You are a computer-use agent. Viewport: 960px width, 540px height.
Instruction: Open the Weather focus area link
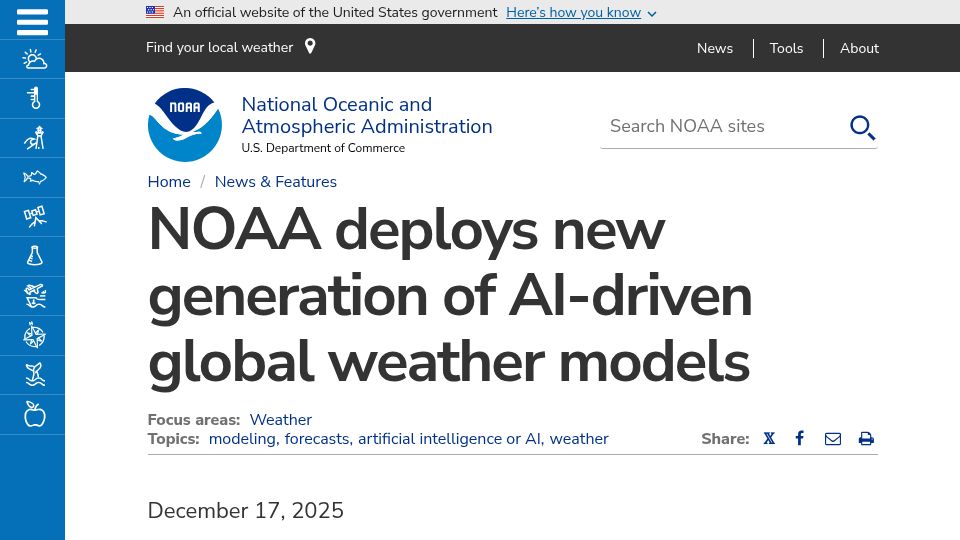[x=280, y=419]
